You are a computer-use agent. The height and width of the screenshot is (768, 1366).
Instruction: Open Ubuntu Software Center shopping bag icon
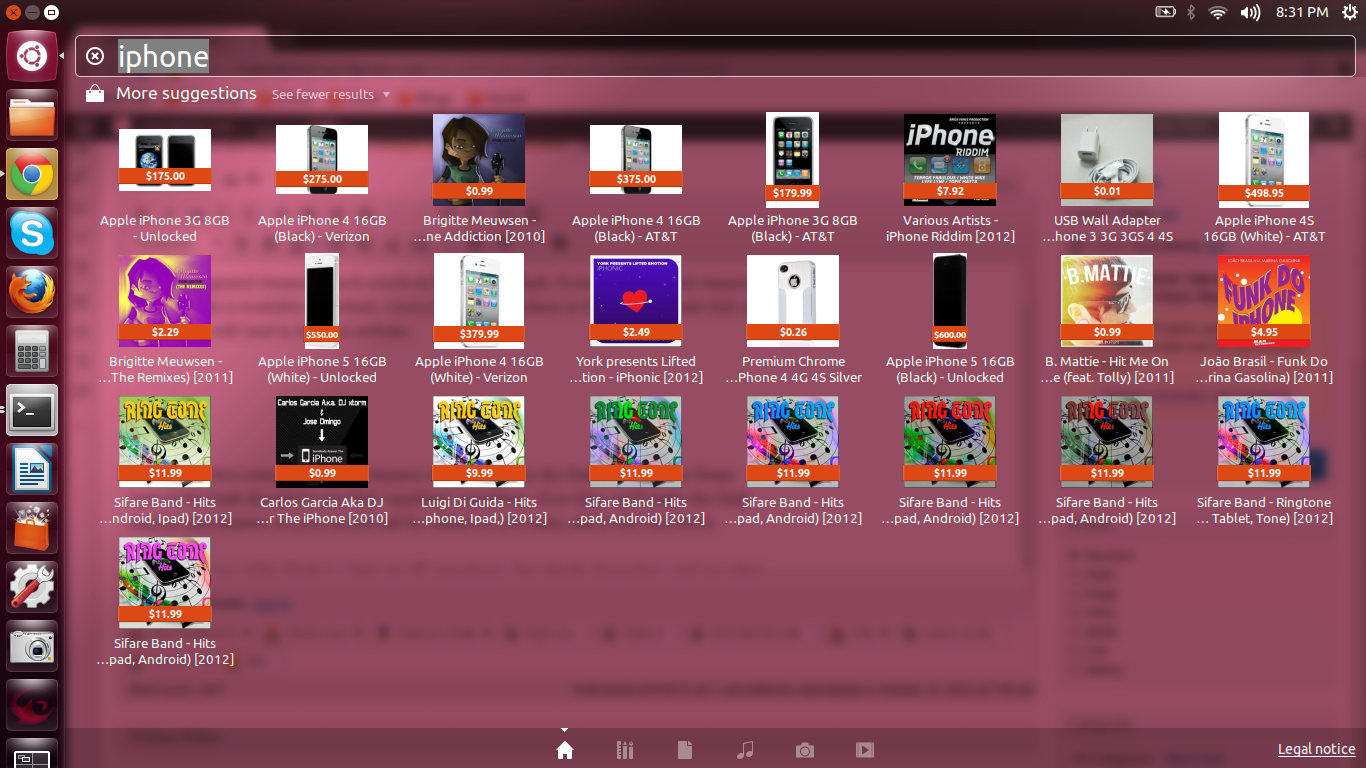tap(32, 528)
